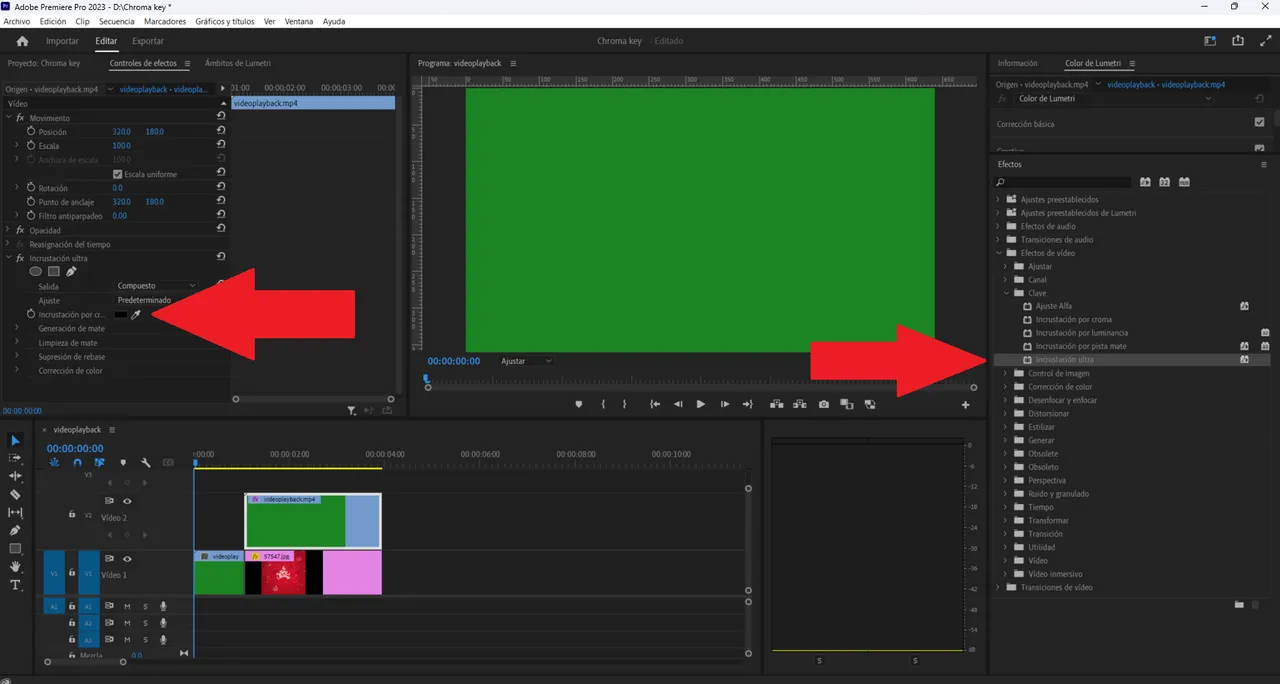This screenshot has width=1280, height=684.
Task: Pick key color with the eyedropper
Action: [135, 314]
